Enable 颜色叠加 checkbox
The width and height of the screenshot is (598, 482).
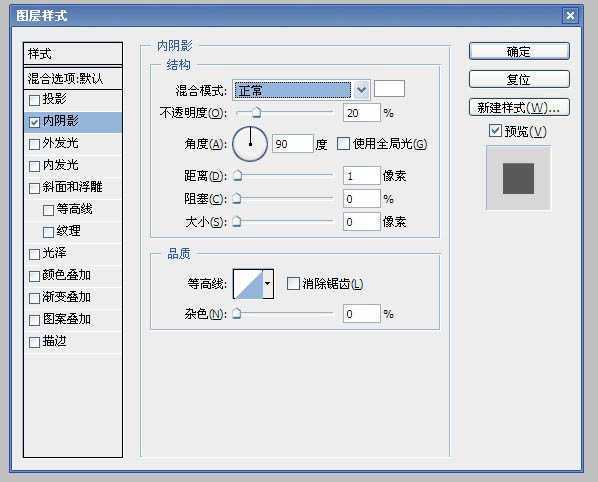click(34, 276)
